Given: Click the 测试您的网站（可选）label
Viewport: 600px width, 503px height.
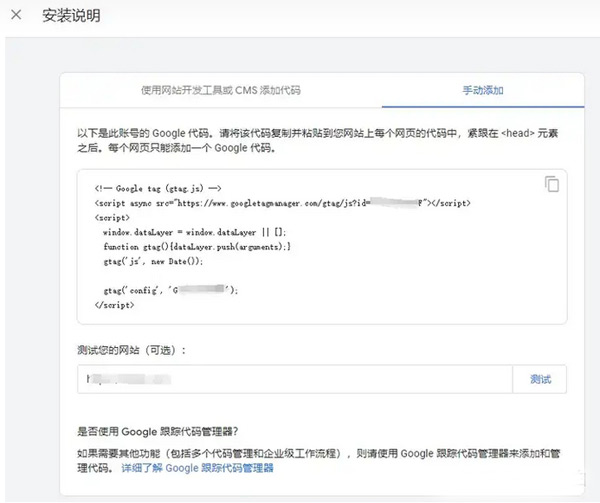Looking at the screenshot, I should pyautogui.click(x=131, y=350).
